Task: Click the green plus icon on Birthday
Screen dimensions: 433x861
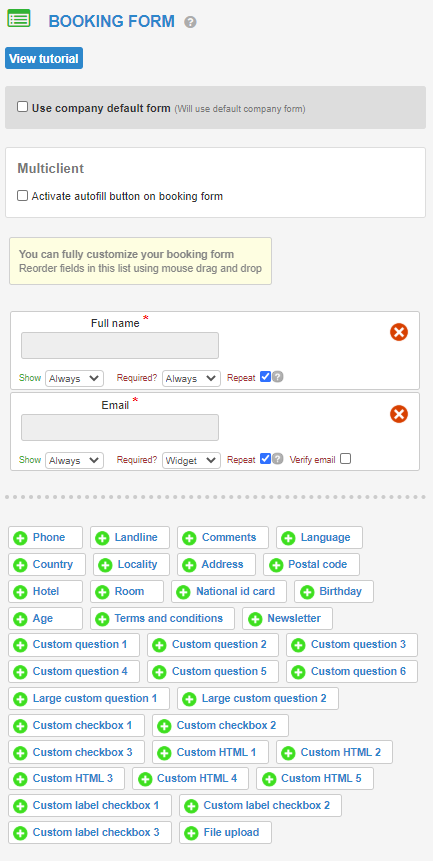Action: [307, 592]
